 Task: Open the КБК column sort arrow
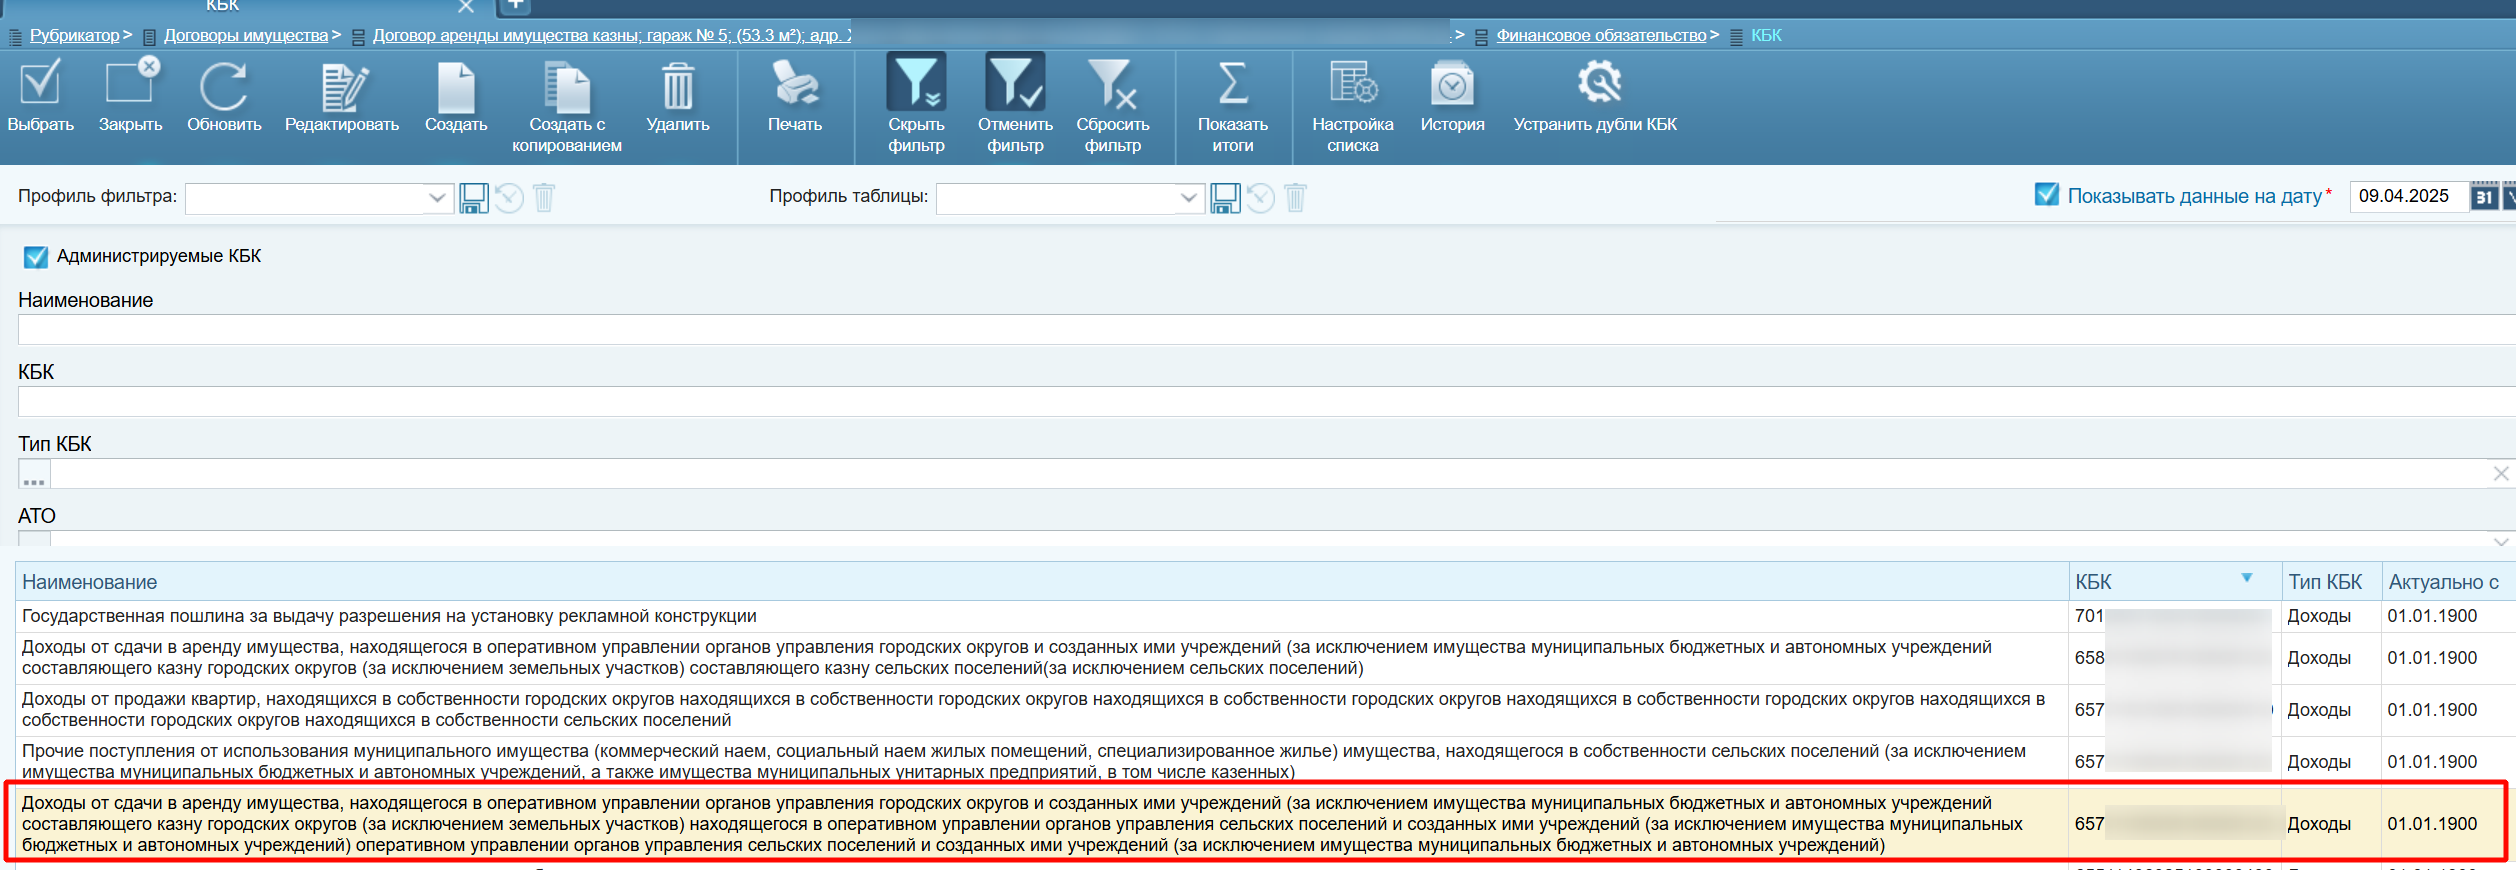(2246, 579)
